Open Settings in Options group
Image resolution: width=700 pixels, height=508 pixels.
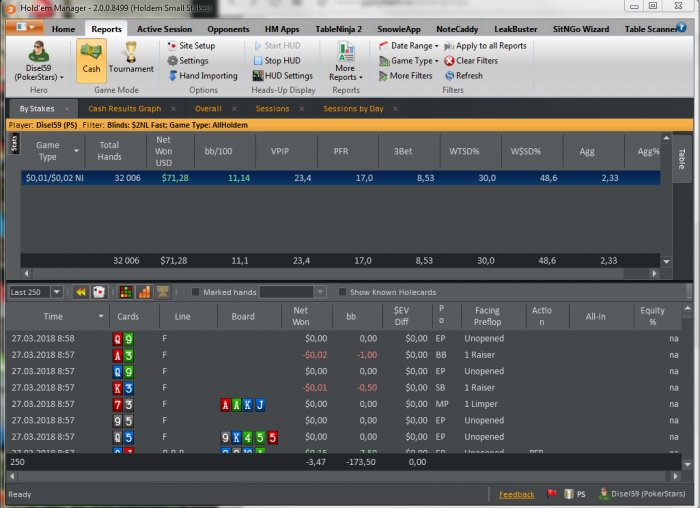(188, 61)
